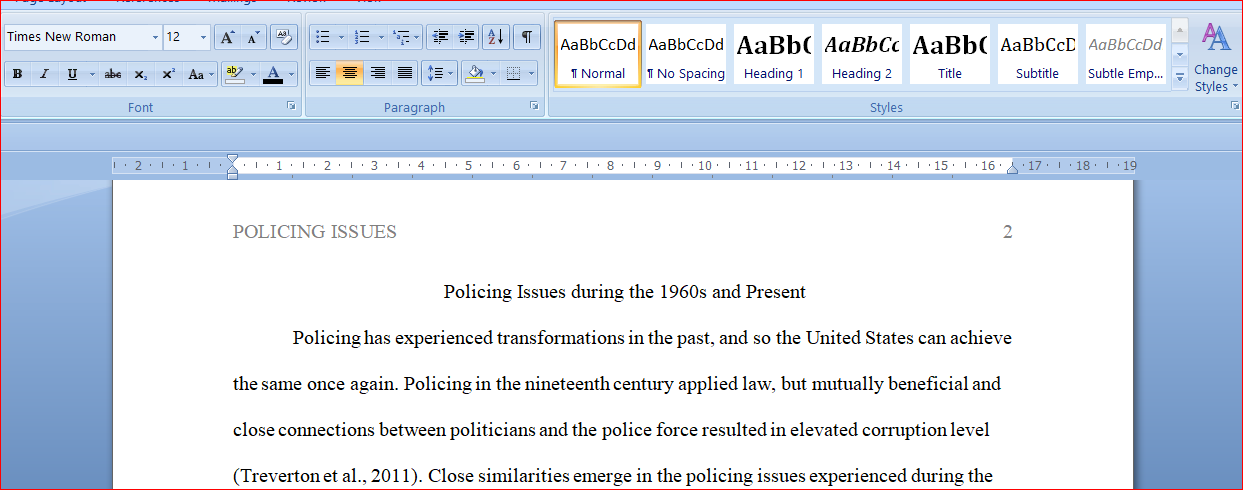
Task: Apply the Normal style
Action: [598, 54]
